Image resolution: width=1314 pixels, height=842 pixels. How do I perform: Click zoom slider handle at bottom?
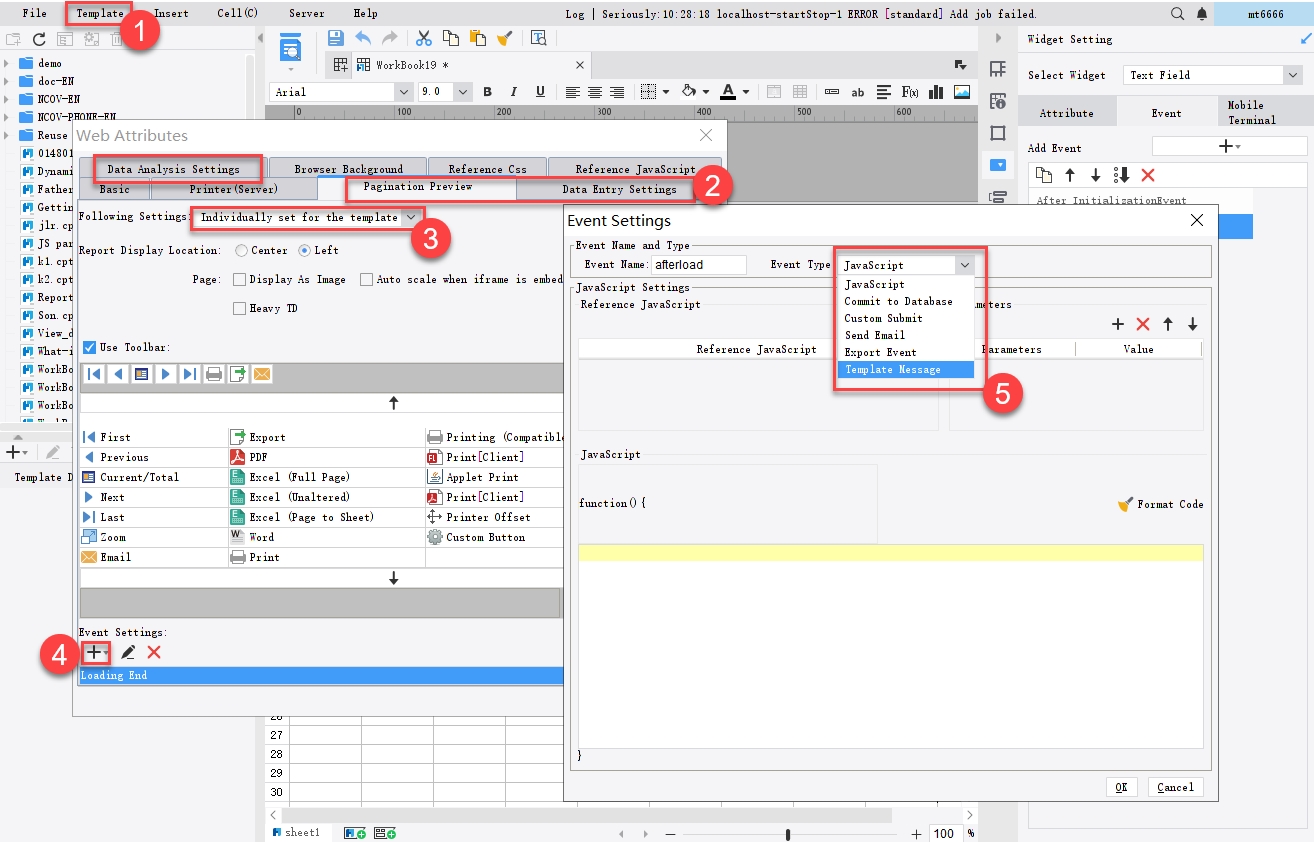[x=788, y=834]
